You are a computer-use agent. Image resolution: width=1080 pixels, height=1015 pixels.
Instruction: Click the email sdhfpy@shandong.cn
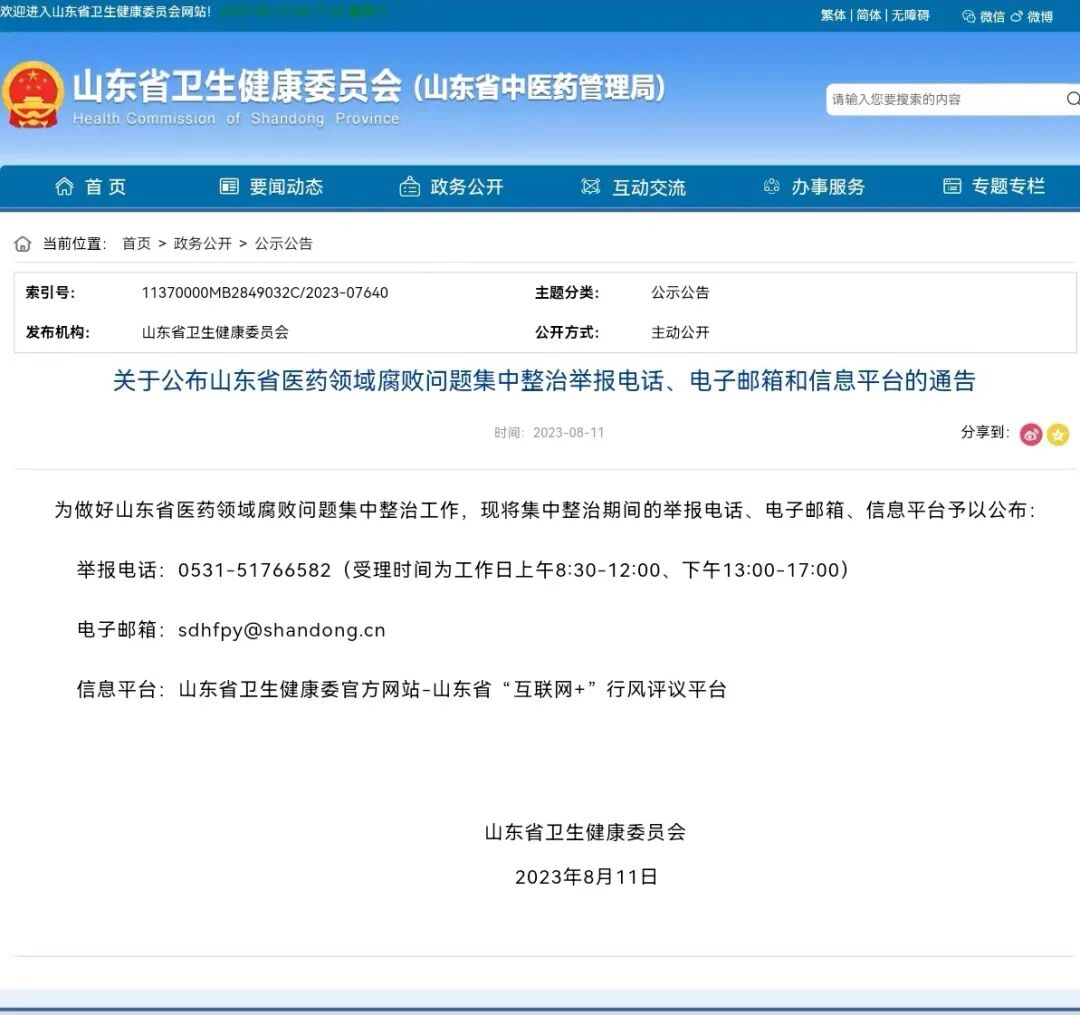click(282, 630)
